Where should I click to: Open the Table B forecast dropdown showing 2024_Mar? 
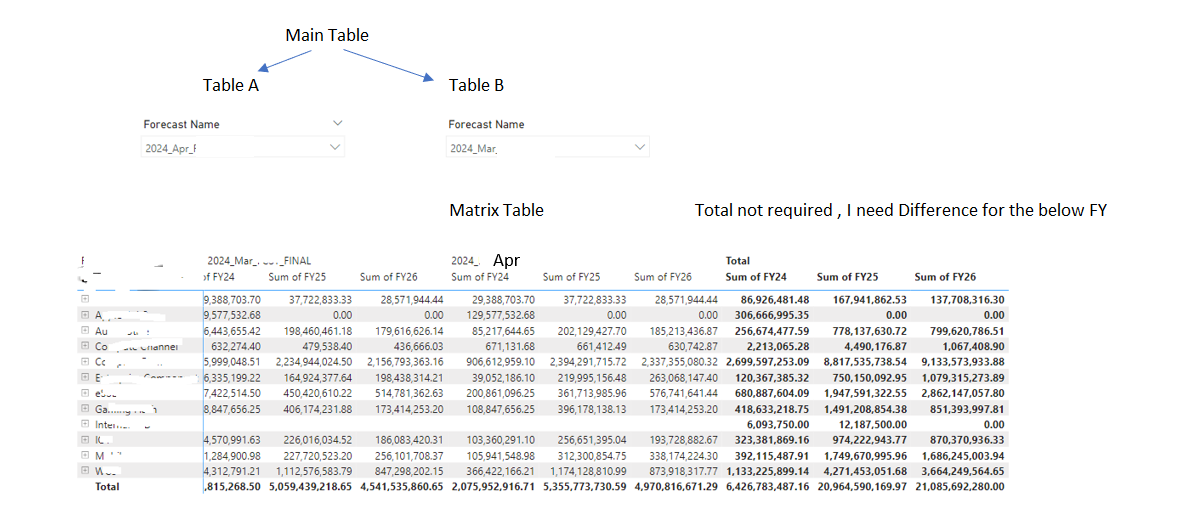[x=548, y=148]
